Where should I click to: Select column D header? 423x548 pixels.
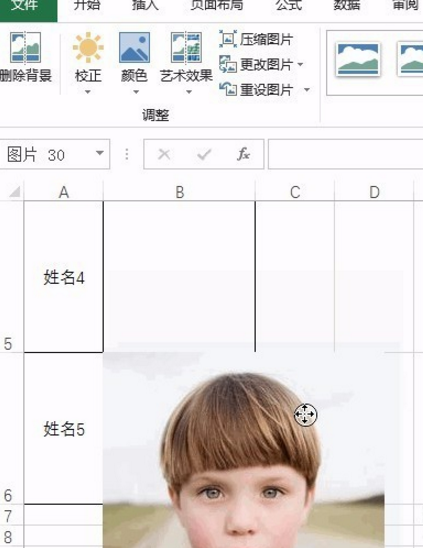pos(374,192)
